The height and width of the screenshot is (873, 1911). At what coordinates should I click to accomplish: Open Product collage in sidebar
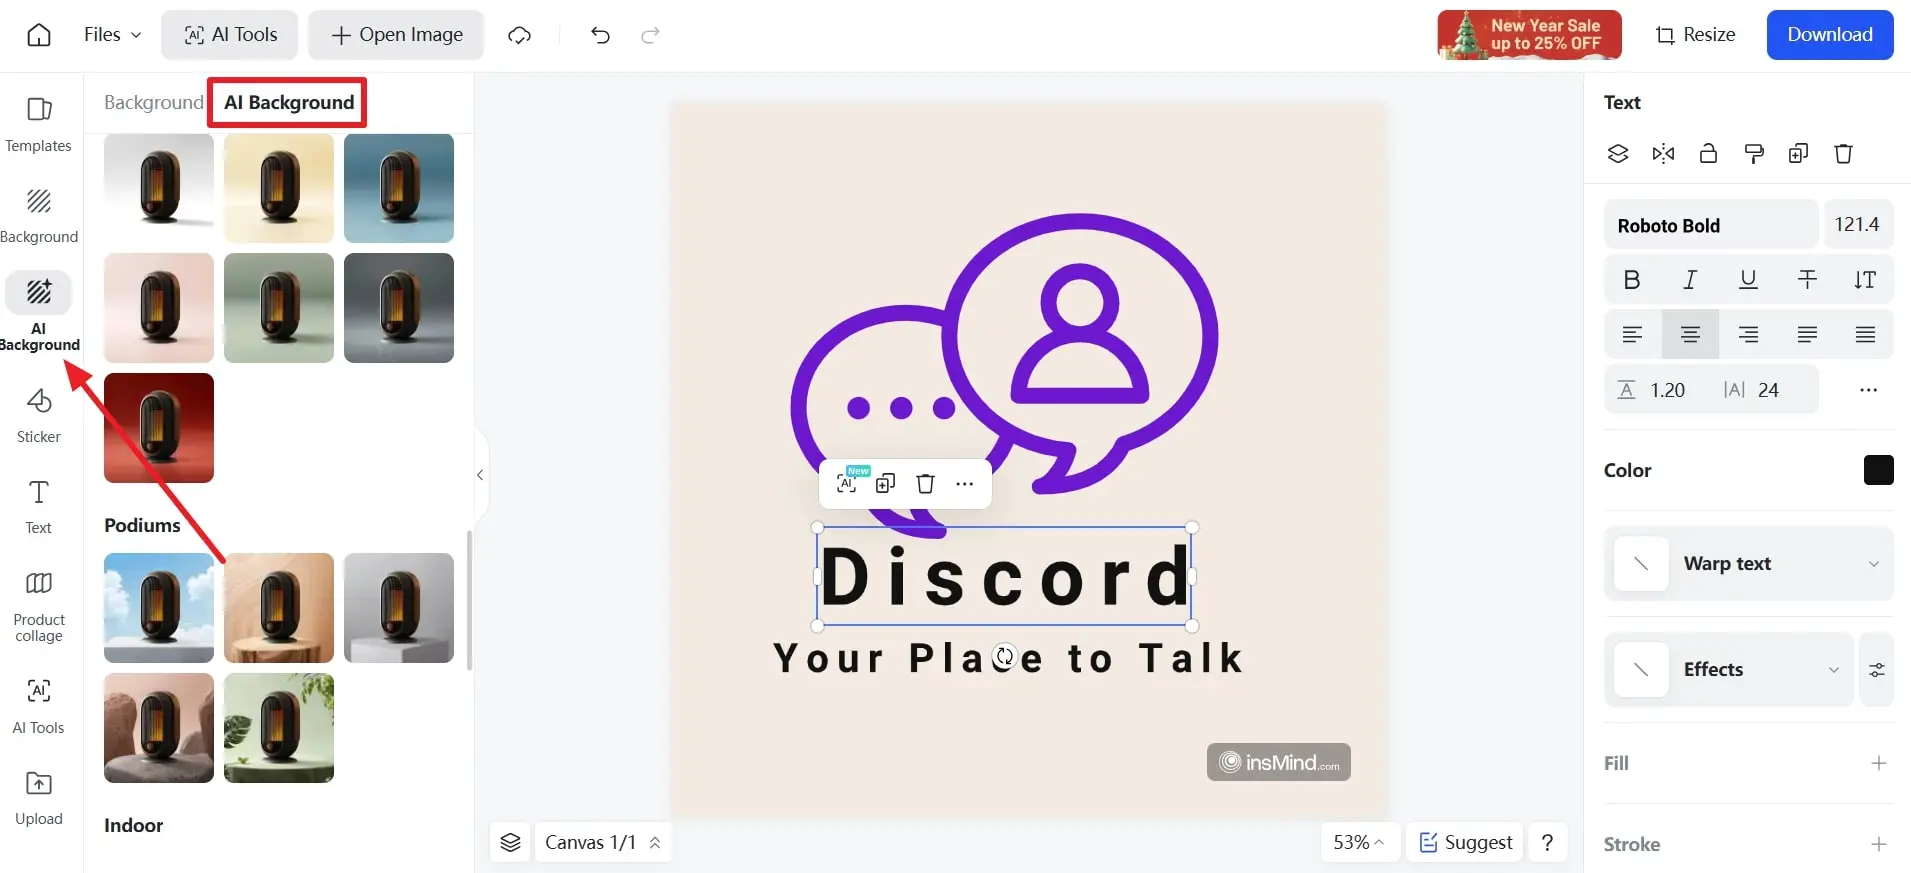(39, 606)
